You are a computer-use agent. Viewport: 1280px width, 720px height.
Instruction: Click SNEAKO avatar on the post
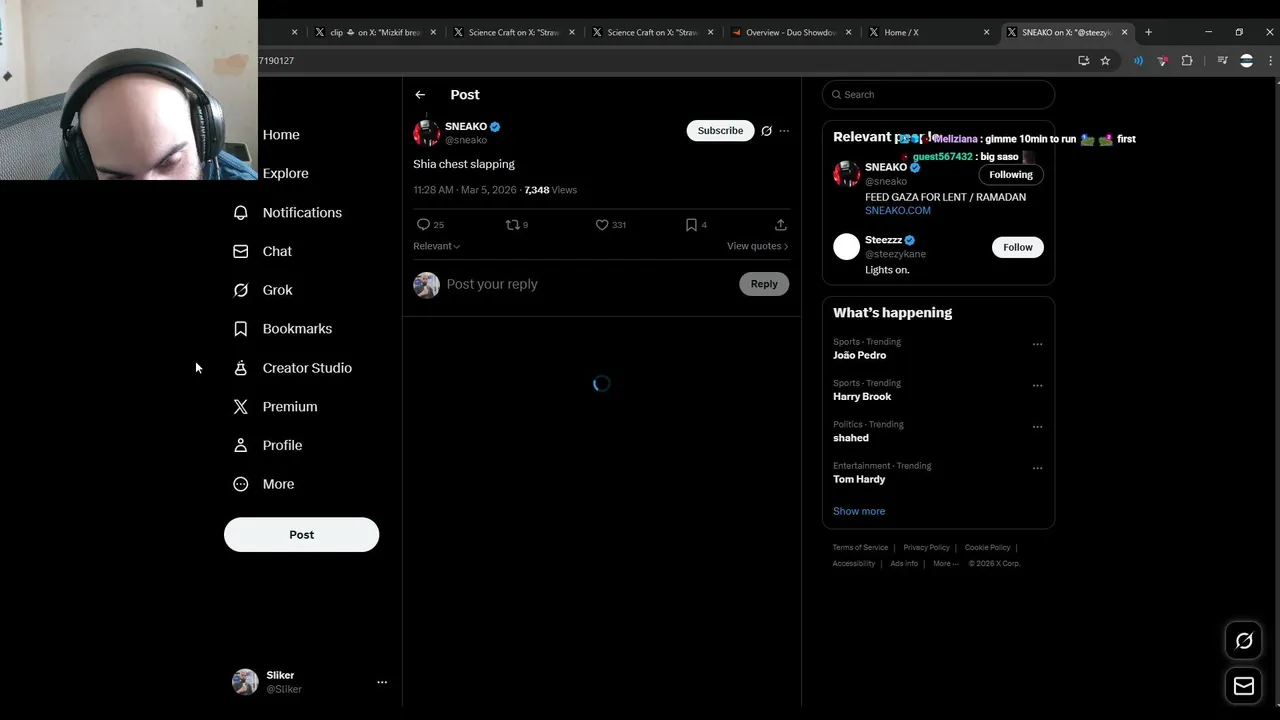(x=427, y=133)
